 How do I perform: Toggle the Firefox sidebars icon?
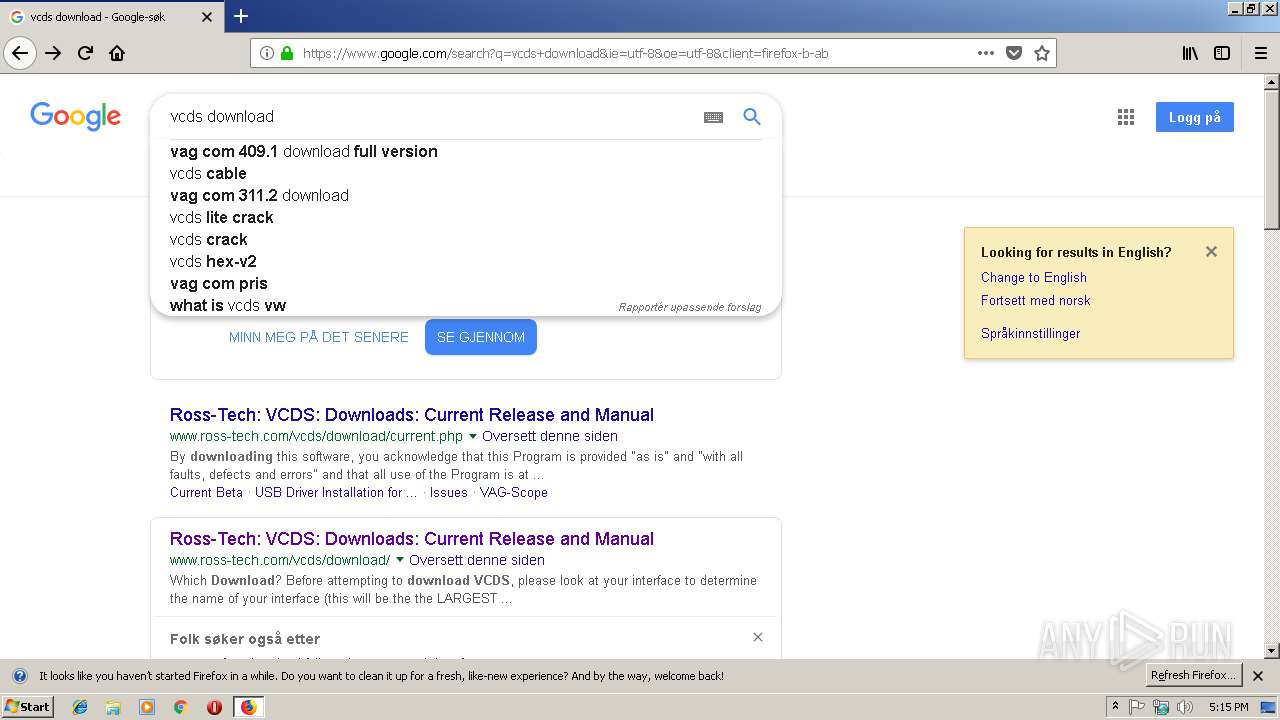coord(1222,53)
